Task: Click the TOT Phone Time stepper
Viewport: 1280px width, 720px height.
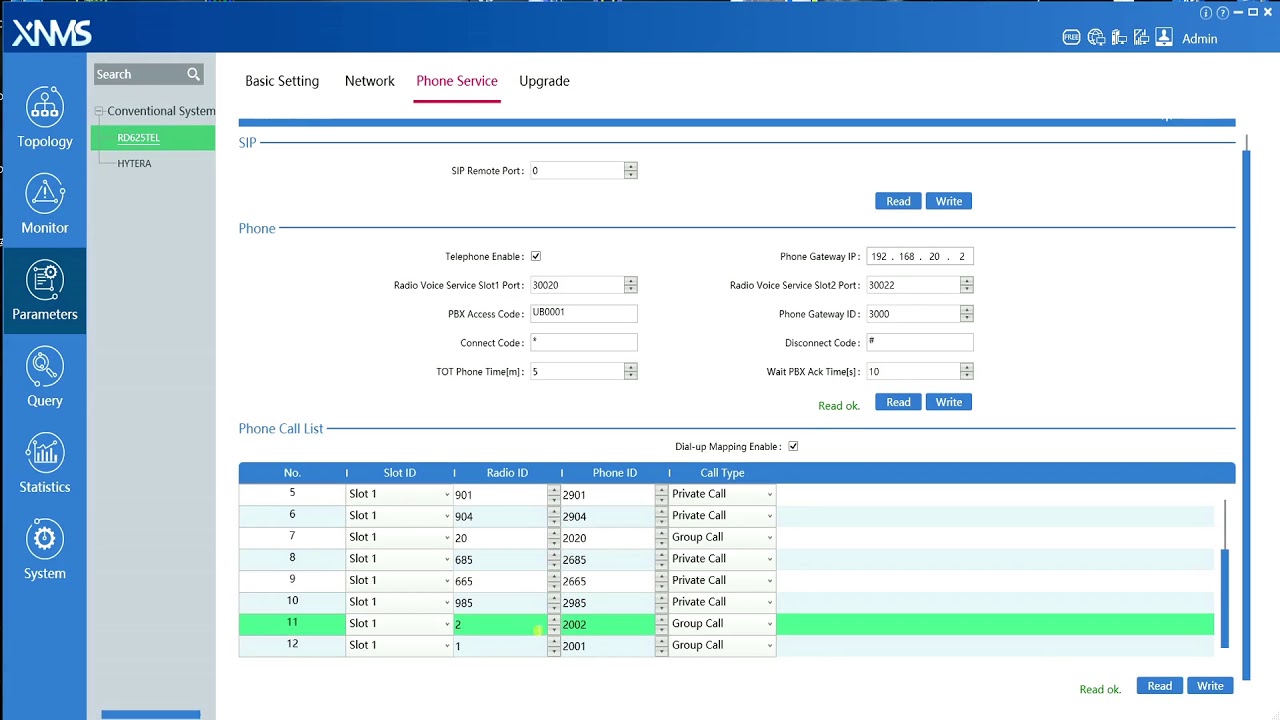Action: (630, 371)
